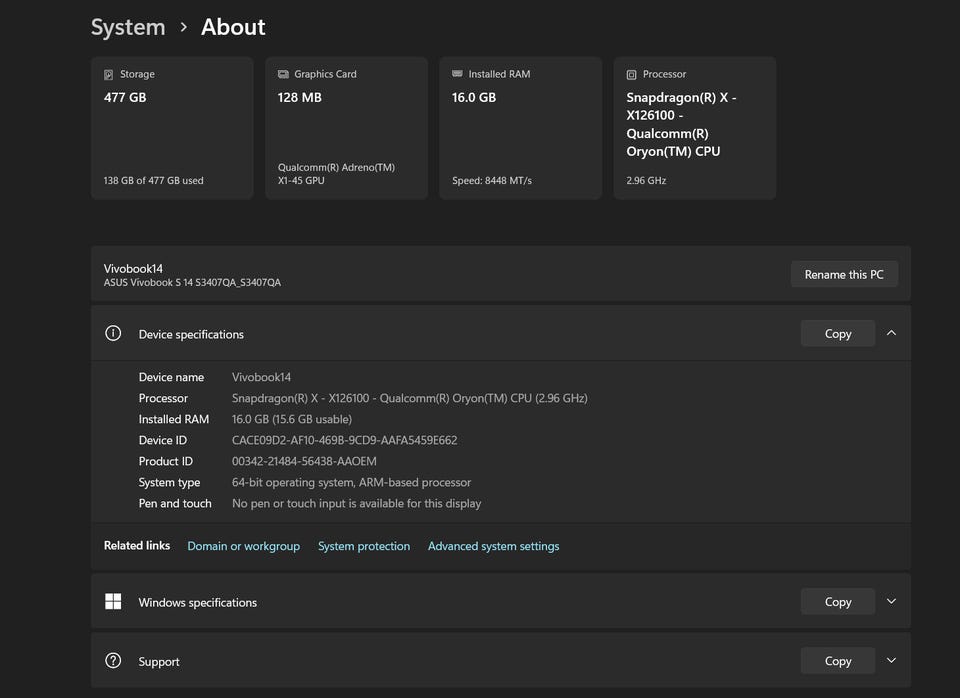Click the Pen and touch label
960x698 pixels.
(x=175, y=503)
